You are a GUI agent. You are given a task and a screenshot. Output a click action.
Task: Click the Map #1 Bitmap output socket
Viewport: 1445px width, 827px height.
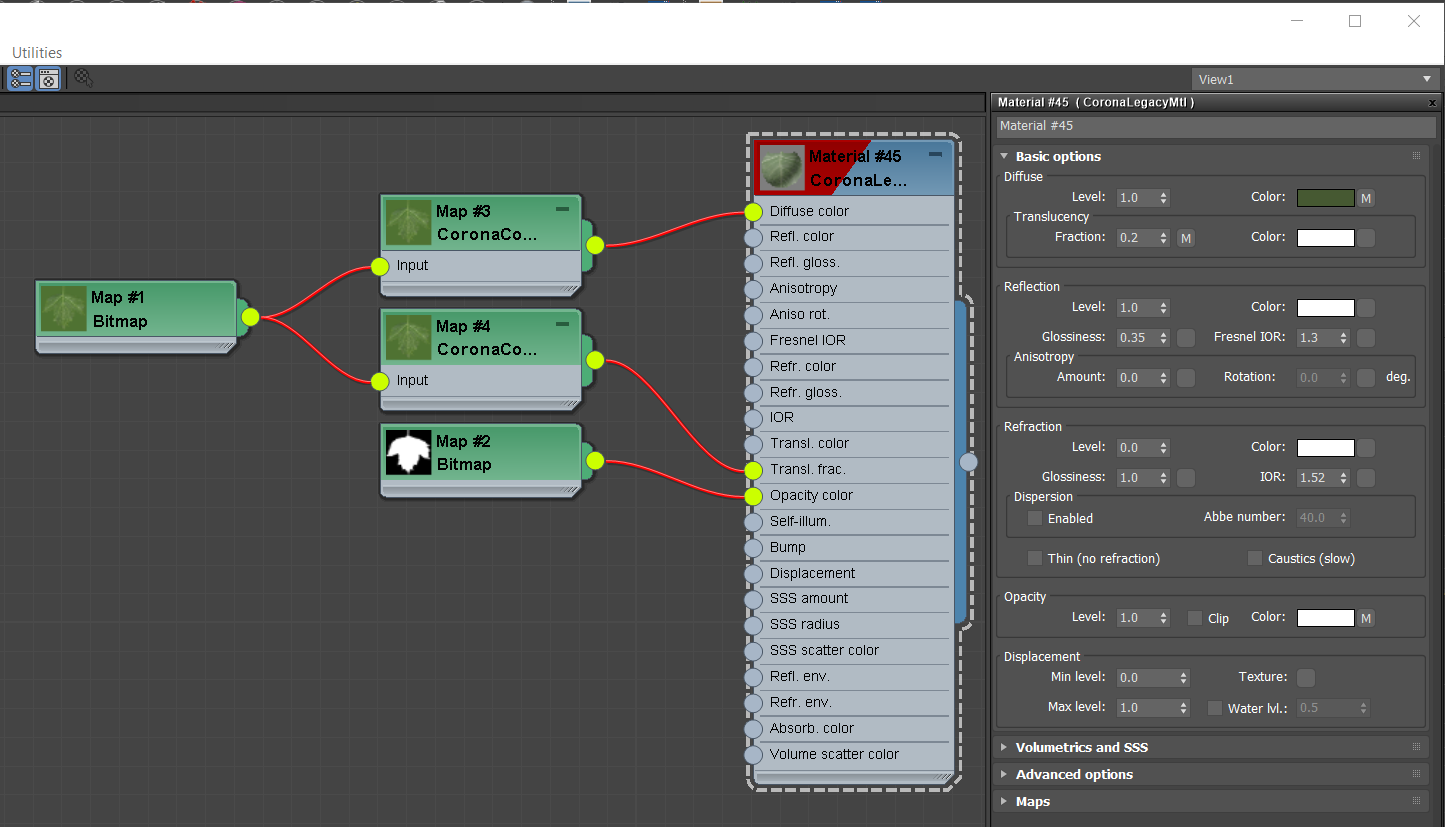point(250,317)
